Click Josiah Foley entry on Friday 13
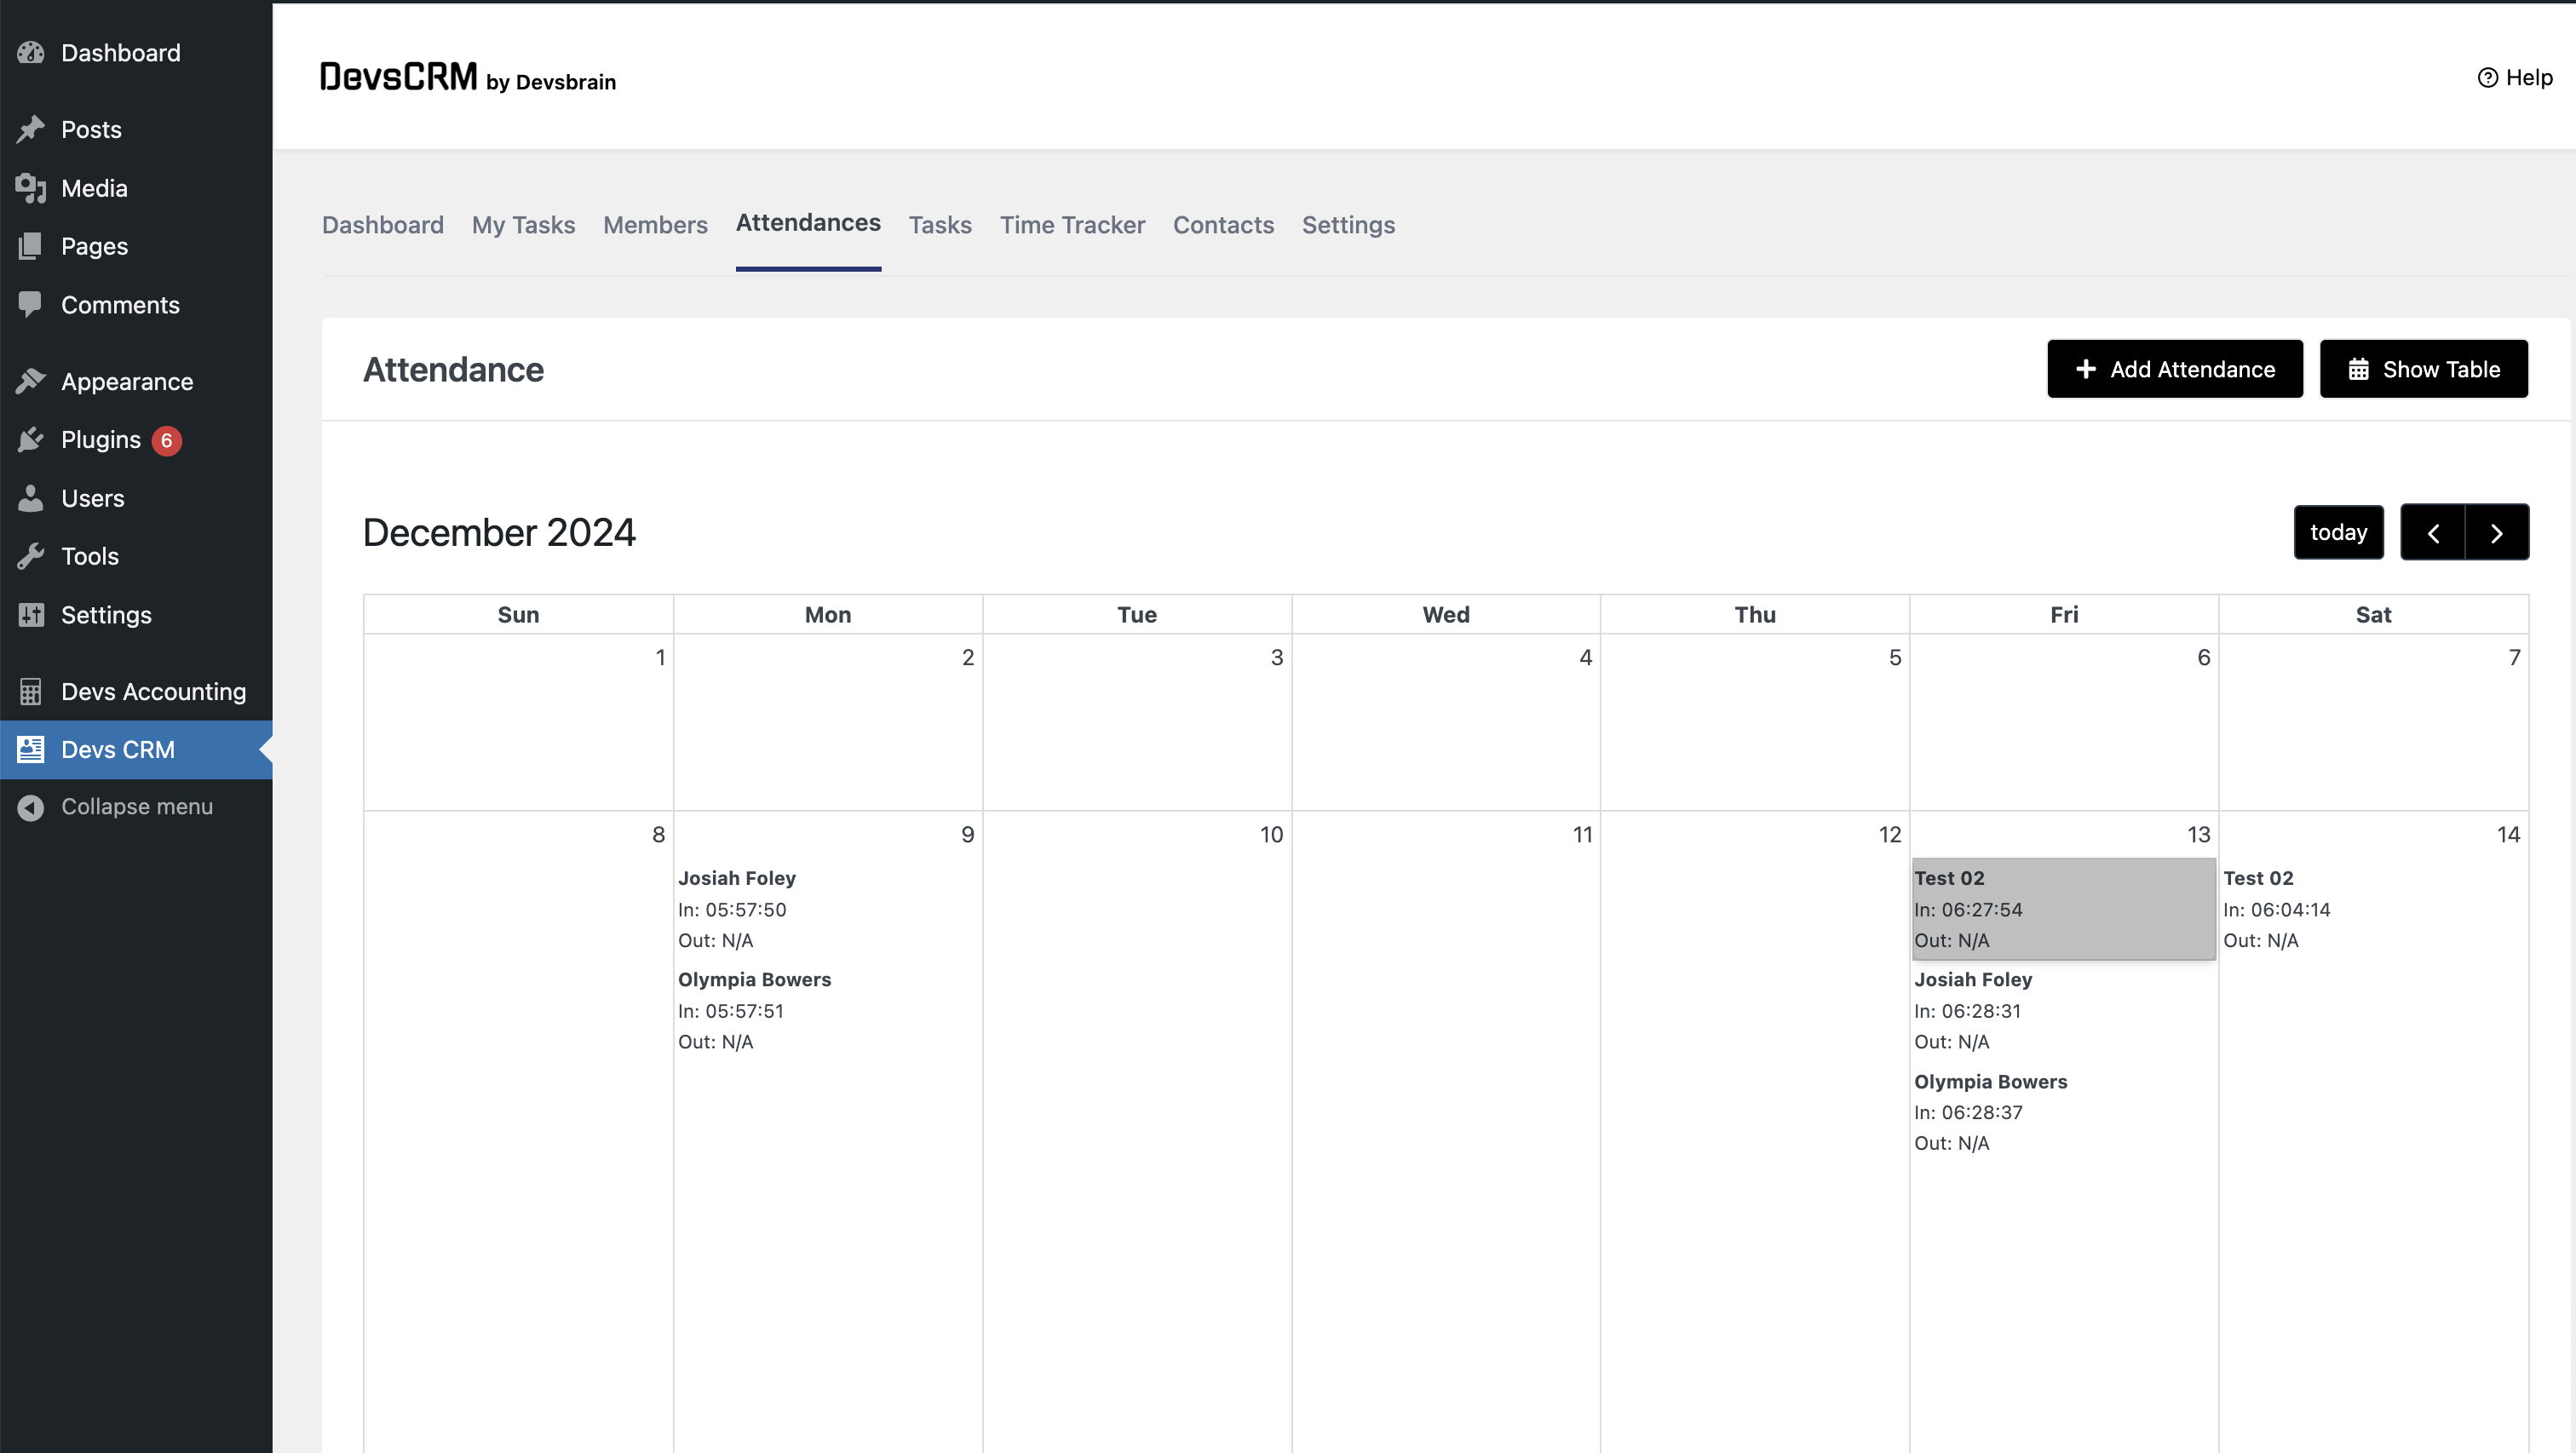 pyautogui.click(x=2063, y=1010)
